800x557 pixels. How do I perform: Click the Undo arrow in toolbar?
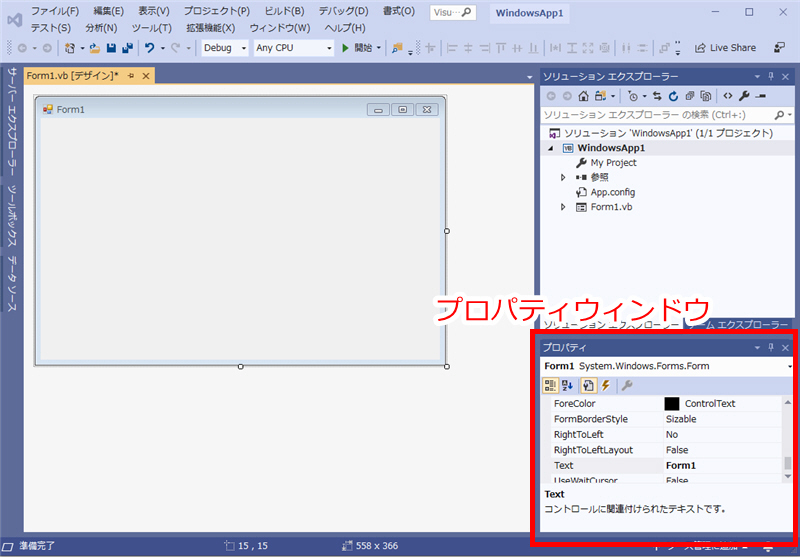(149, 48)
